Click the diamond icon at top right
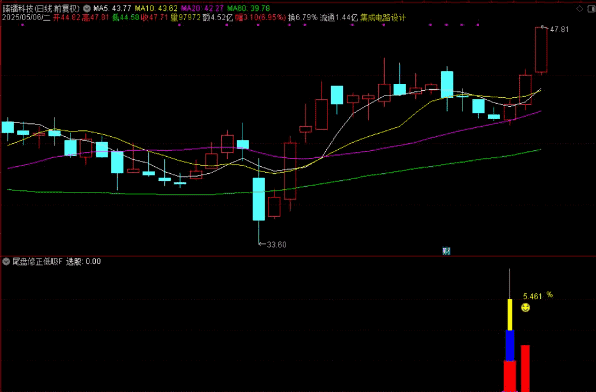 [x=579, y=9]
